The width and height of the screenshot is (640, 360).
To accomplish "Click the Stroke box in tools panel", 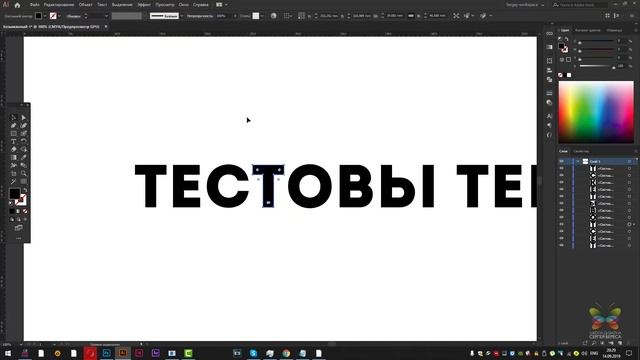I will (x=22, y=200).
